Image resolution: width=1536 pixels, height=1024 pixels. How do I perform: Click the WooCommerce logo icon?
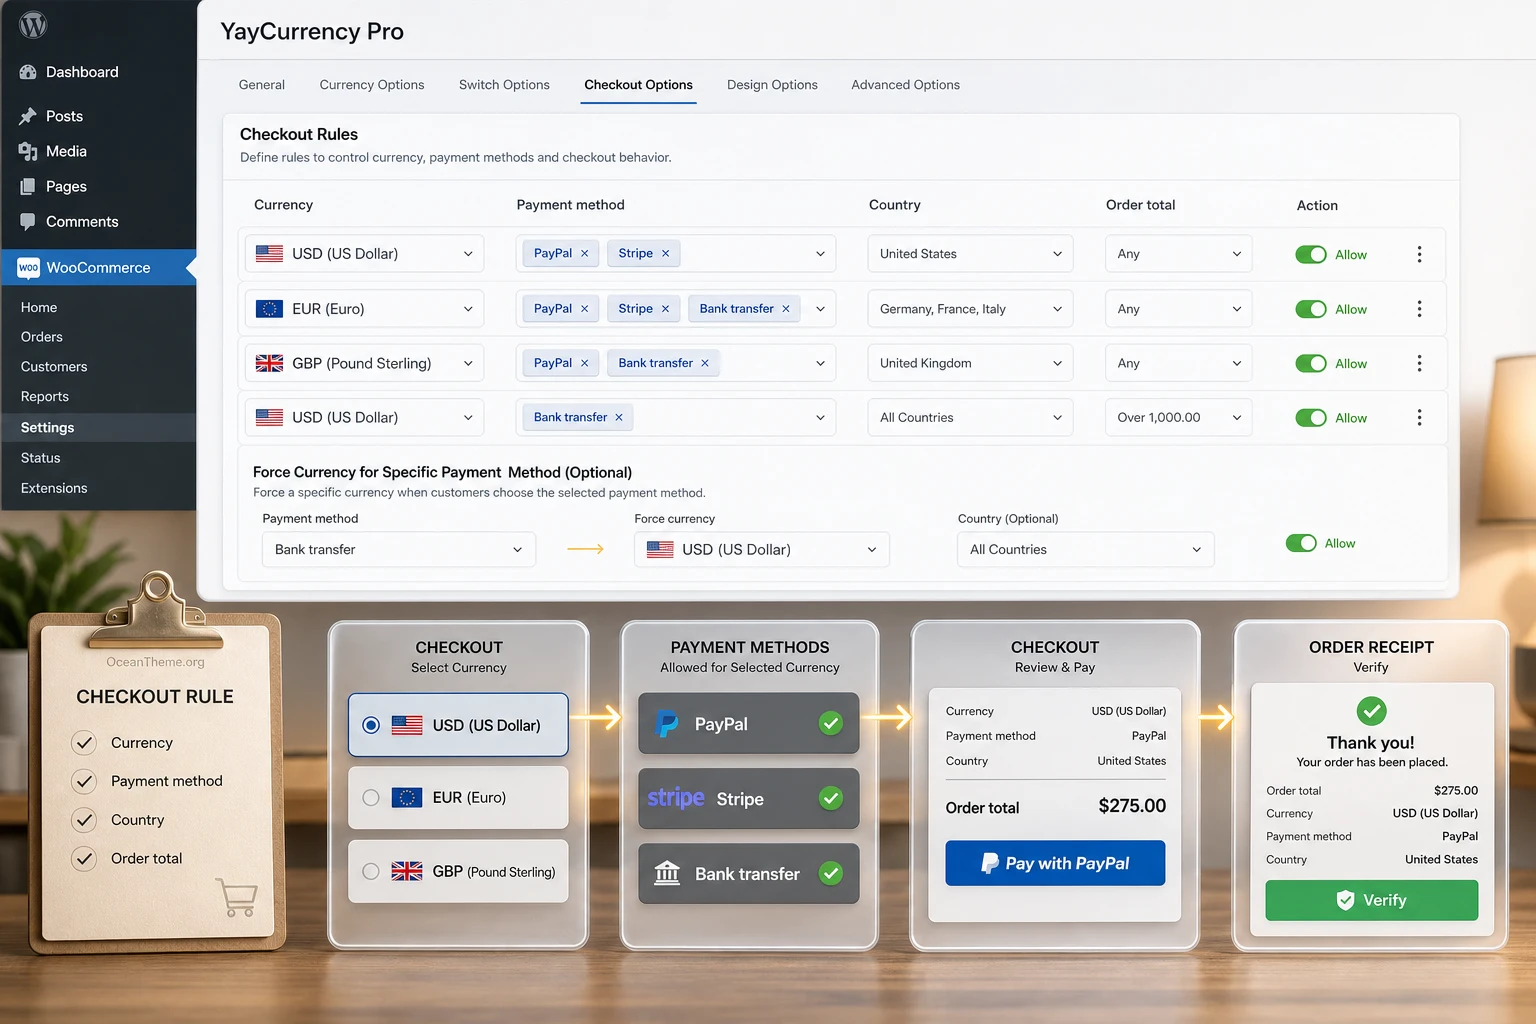pos(28,267)
